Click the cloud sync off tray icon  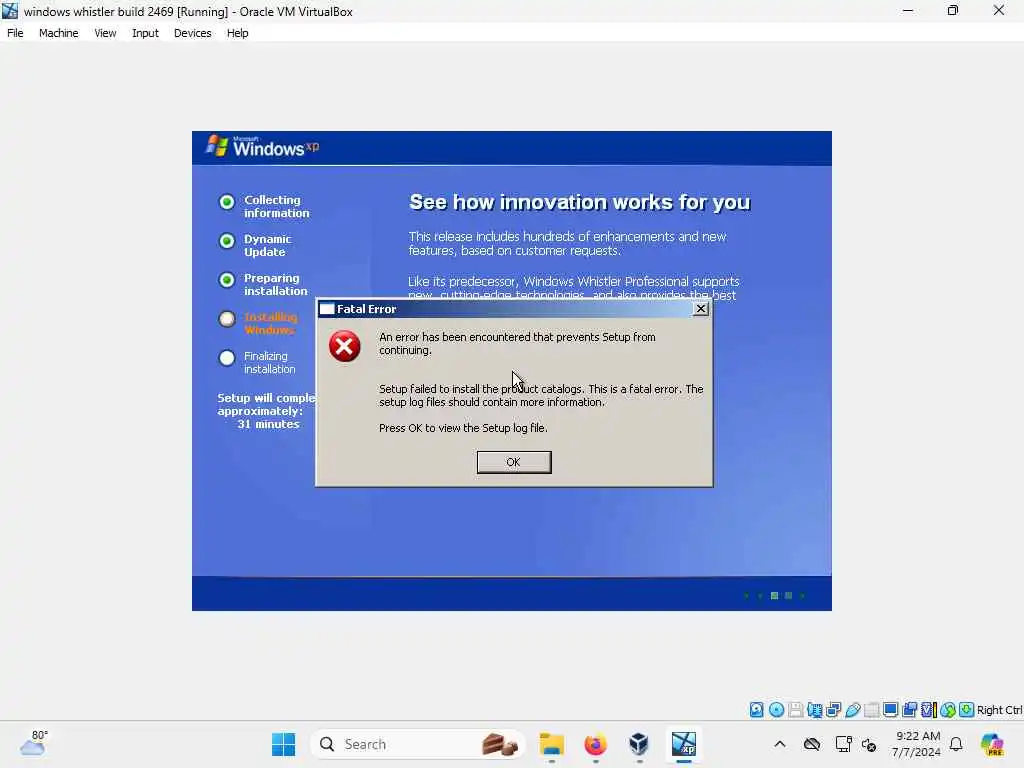pos(812,744)
